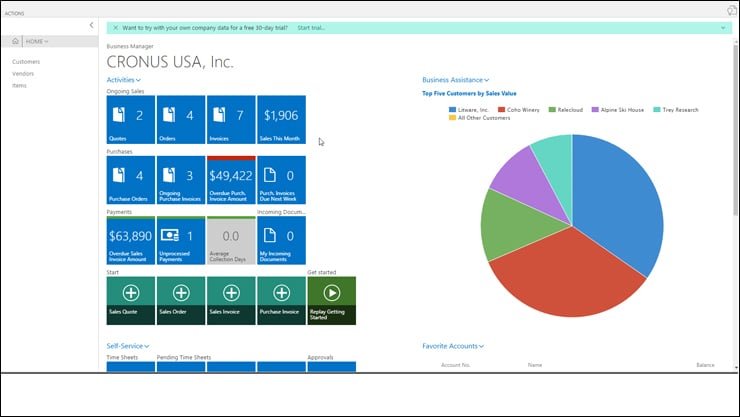Collapse the navigation pane arrow
The height and width of the screenshot is (417, 740).
91,25
